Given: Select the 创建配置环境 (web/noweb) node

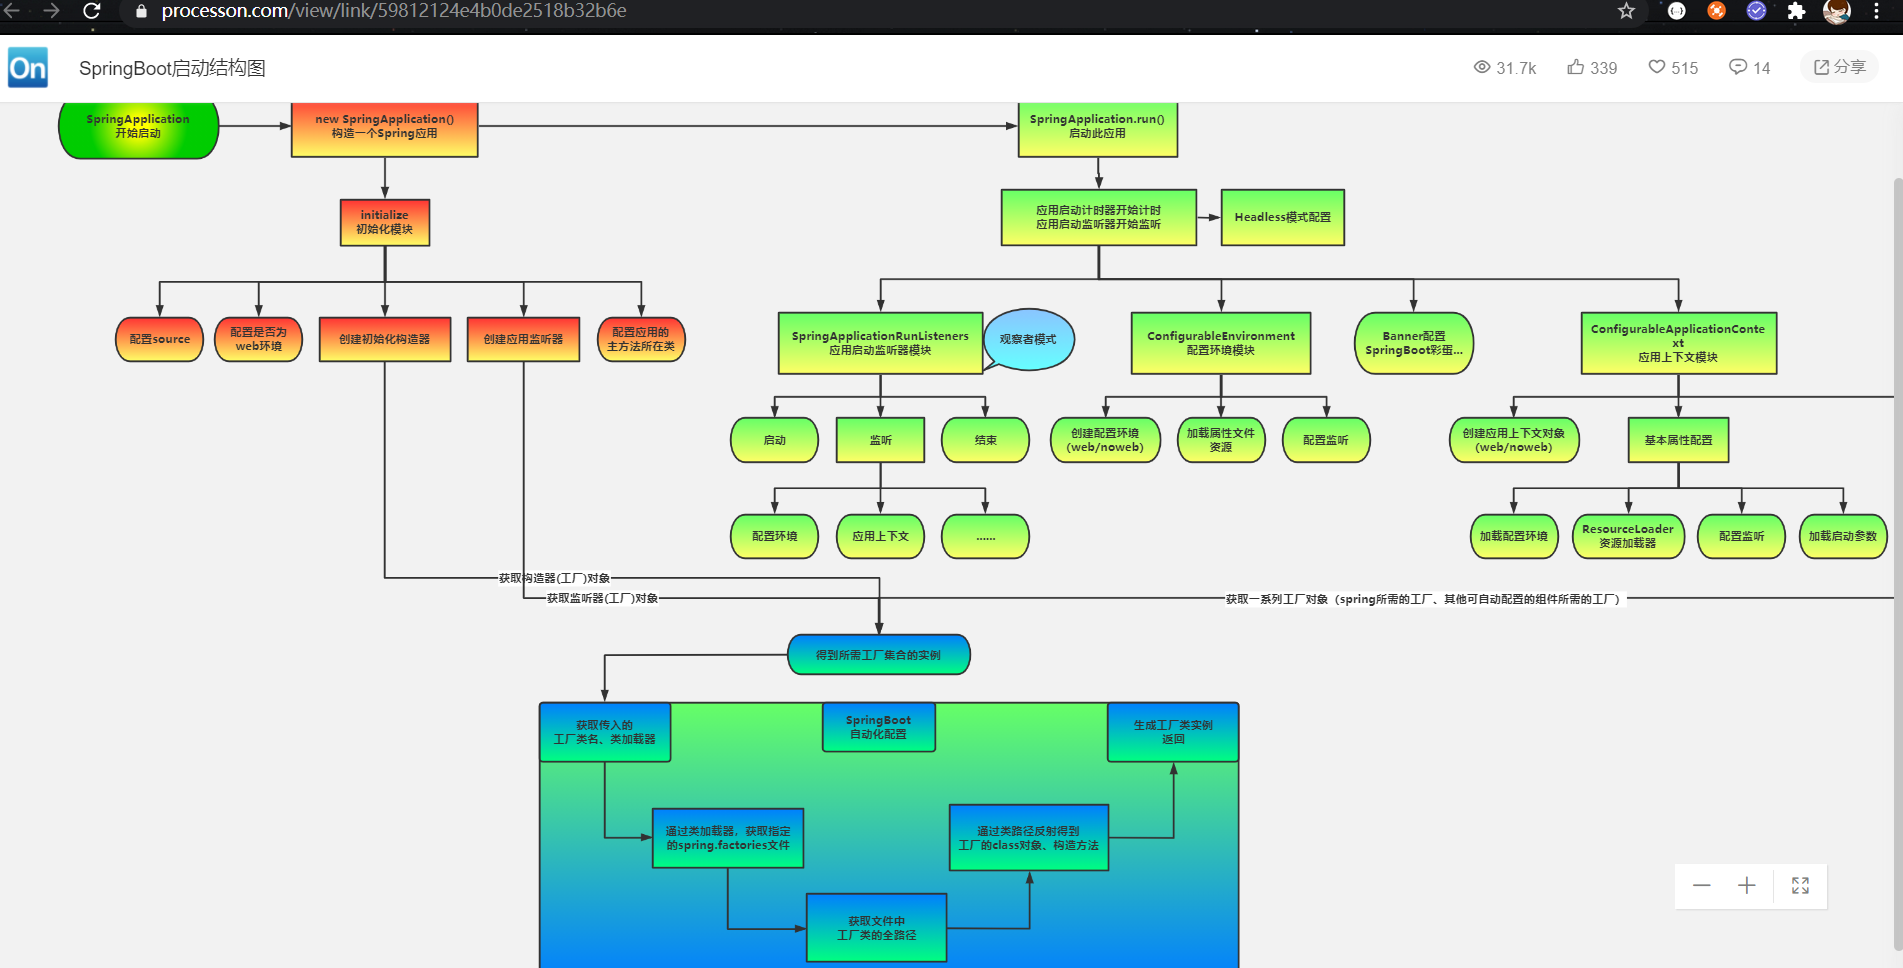Looking at the screenshot, I should 1105,440.
